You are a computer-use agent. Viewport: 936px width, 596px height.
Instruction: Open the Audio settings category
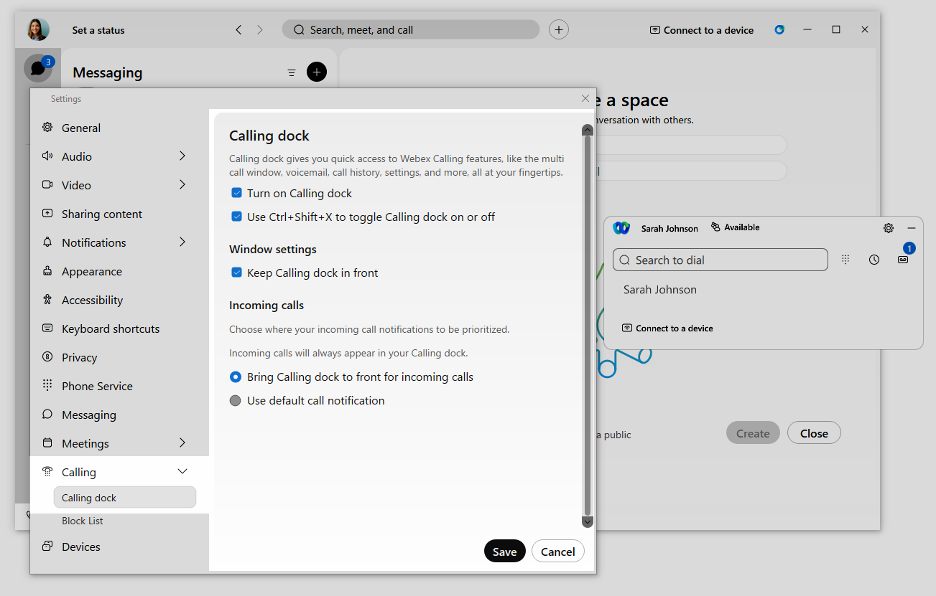click(76, 156)
